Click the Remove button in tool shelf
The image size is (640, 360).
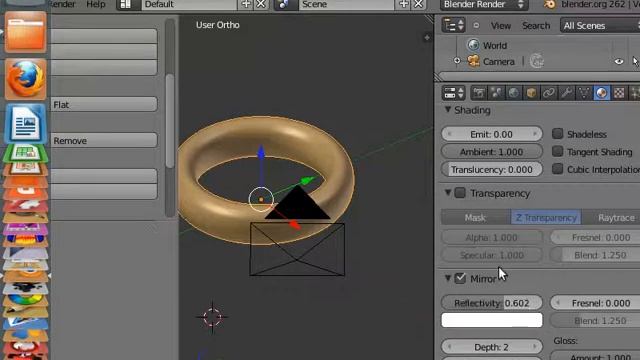(x=104, y=140)
